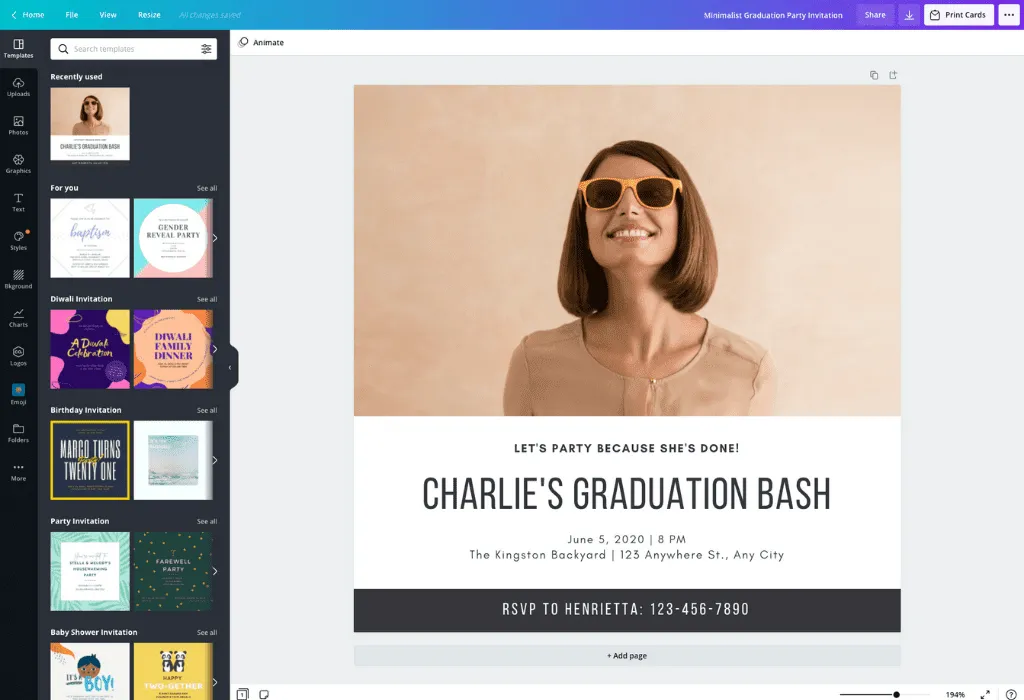Expand For you row with arrow
The height and width of the screenshot is (700, 1024).
pos(215,238)
